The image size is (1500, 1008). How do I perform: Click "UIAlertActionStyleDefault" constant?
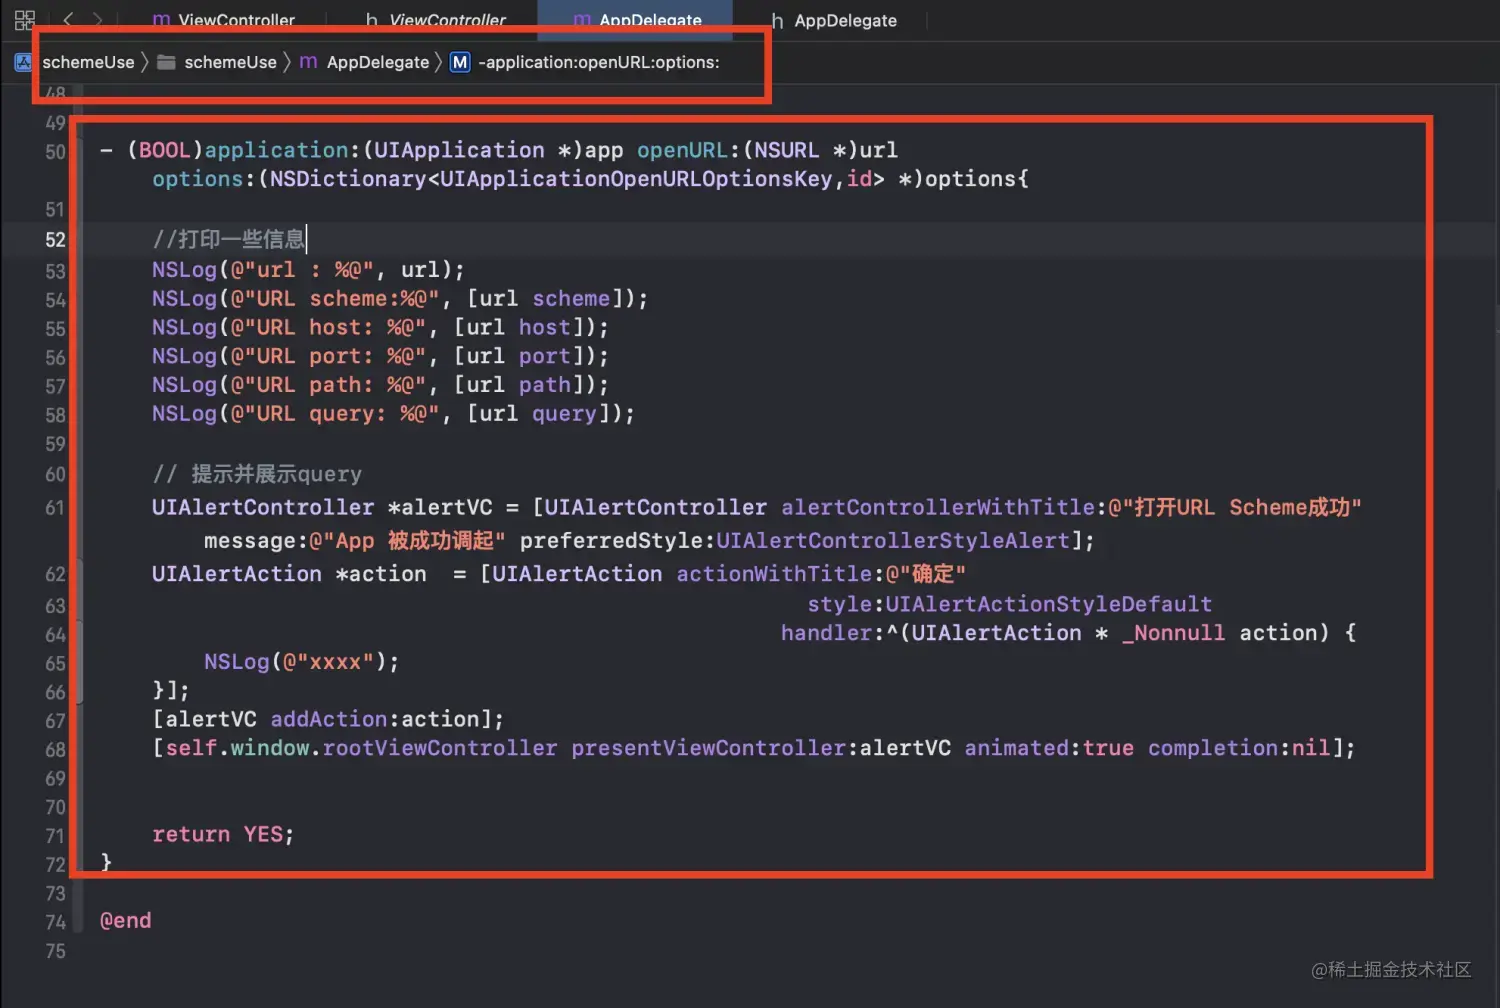pos(1049,605)
